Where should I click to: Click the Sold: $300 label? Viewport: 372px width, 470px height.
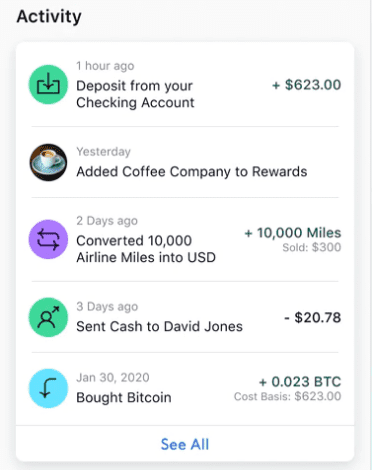click(312, 247)
